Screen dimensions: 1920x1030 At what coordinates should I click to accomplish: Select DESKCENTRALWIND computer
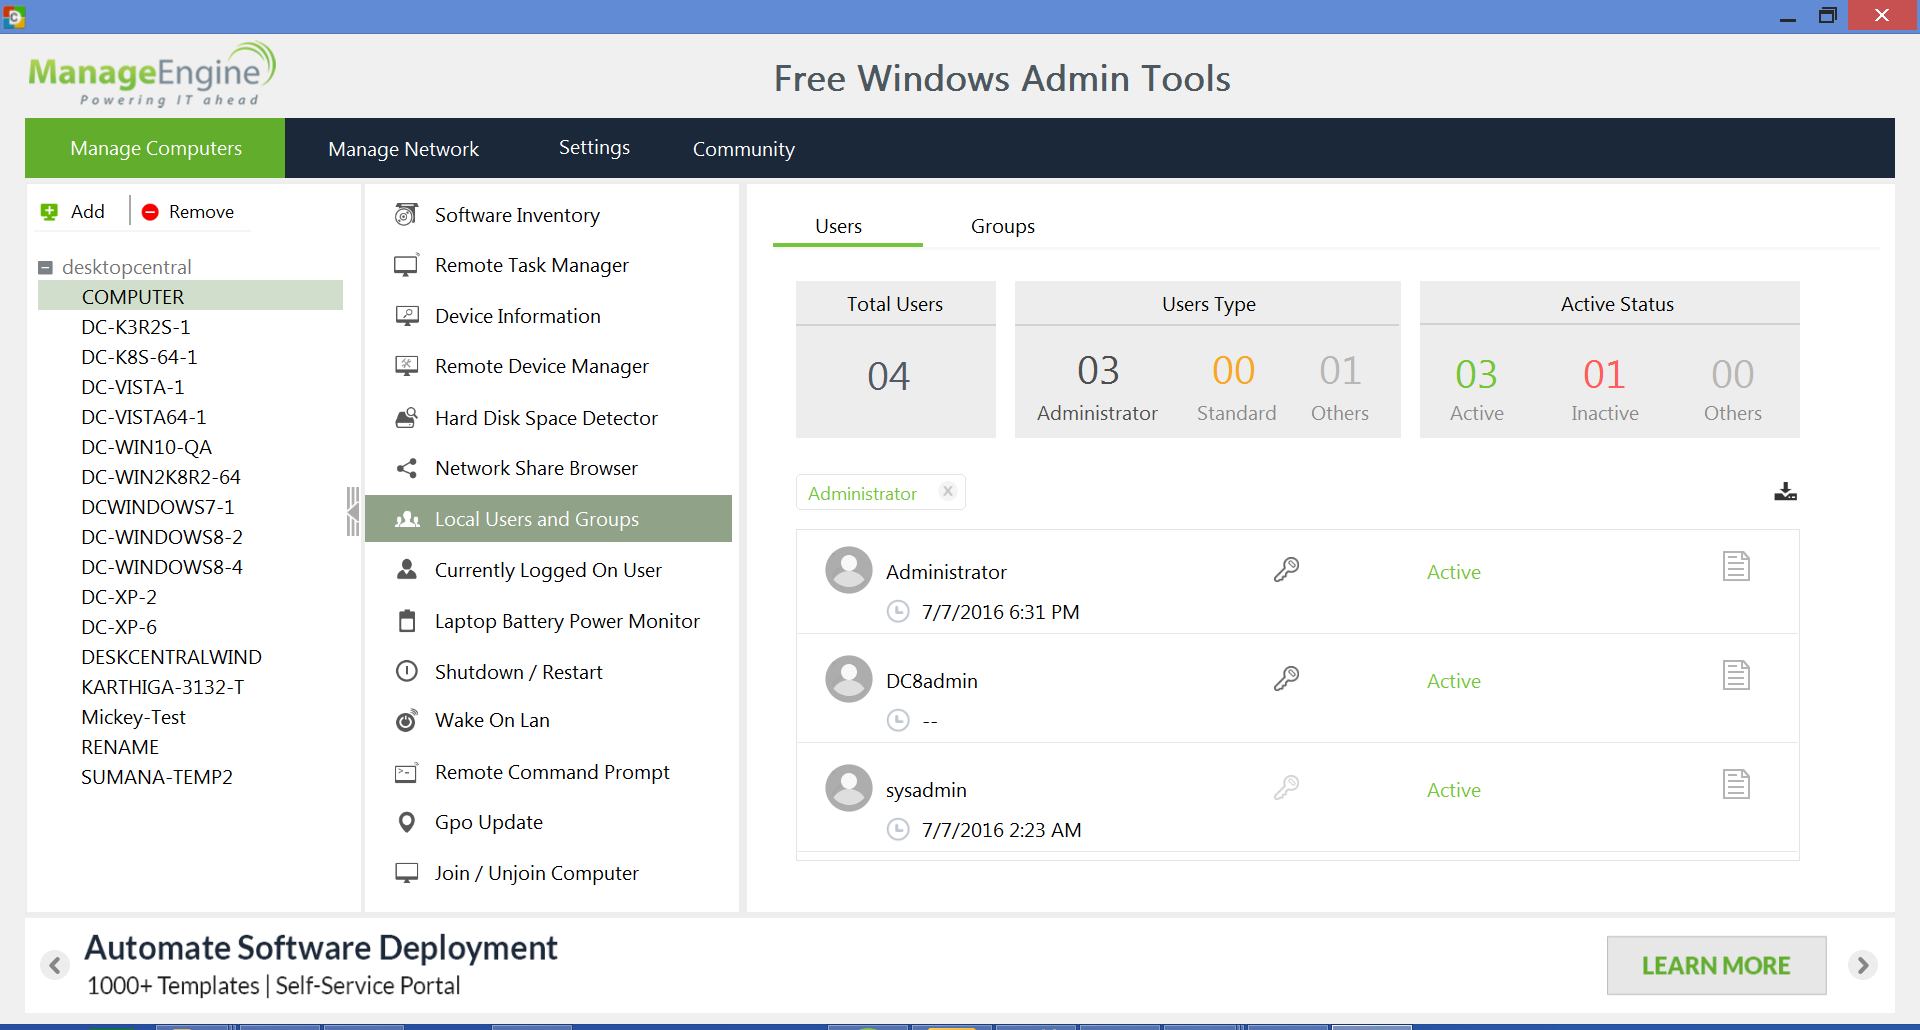coord(171,657)
